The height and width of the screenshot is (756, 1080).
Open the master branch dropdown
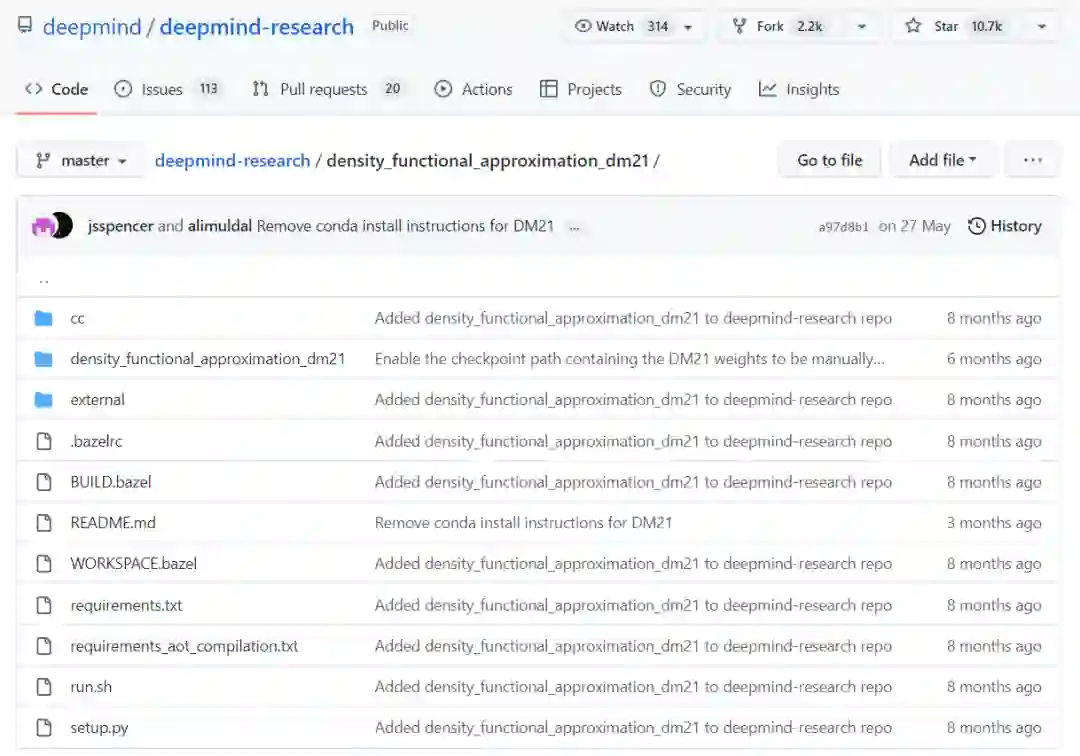[x=82, y=160]
